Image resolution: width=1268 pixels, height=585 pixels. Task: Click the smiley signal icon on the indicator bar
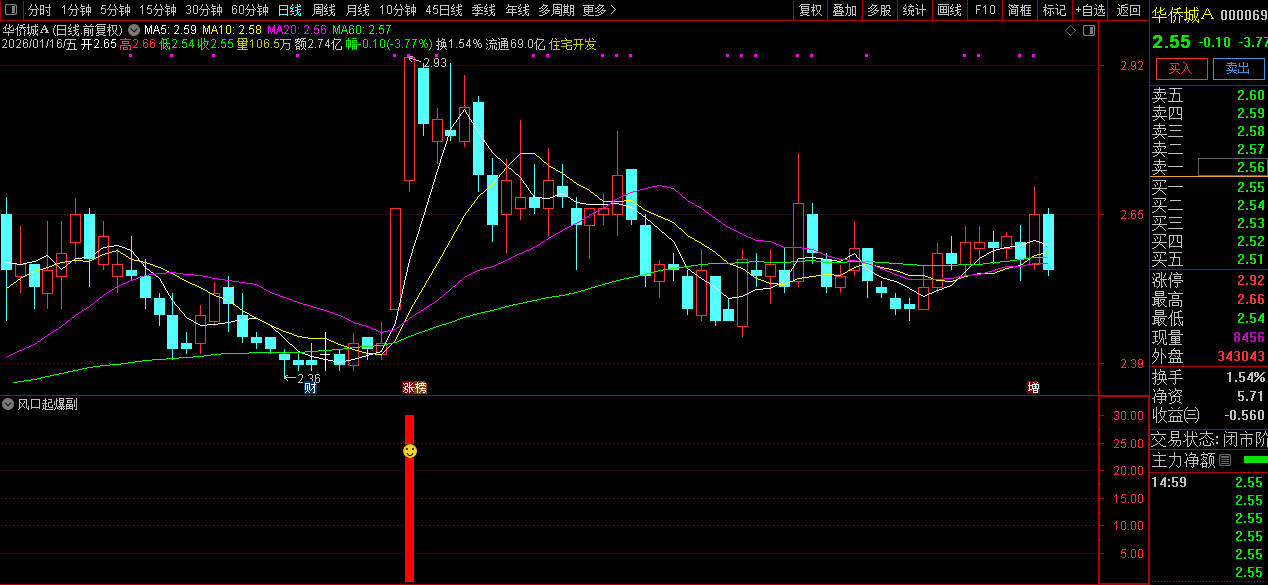click(x=409, y=452)
